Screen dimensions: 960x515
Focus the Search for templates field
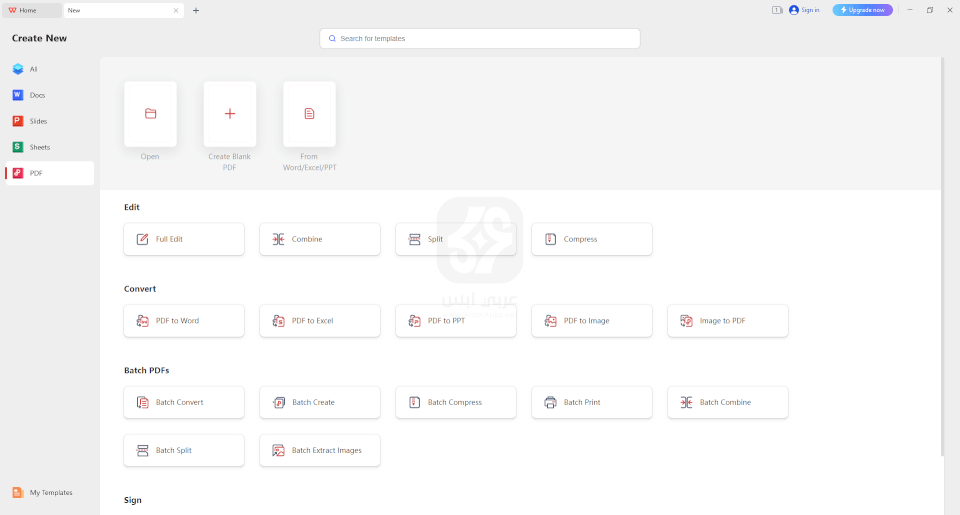tap(480, 38)
